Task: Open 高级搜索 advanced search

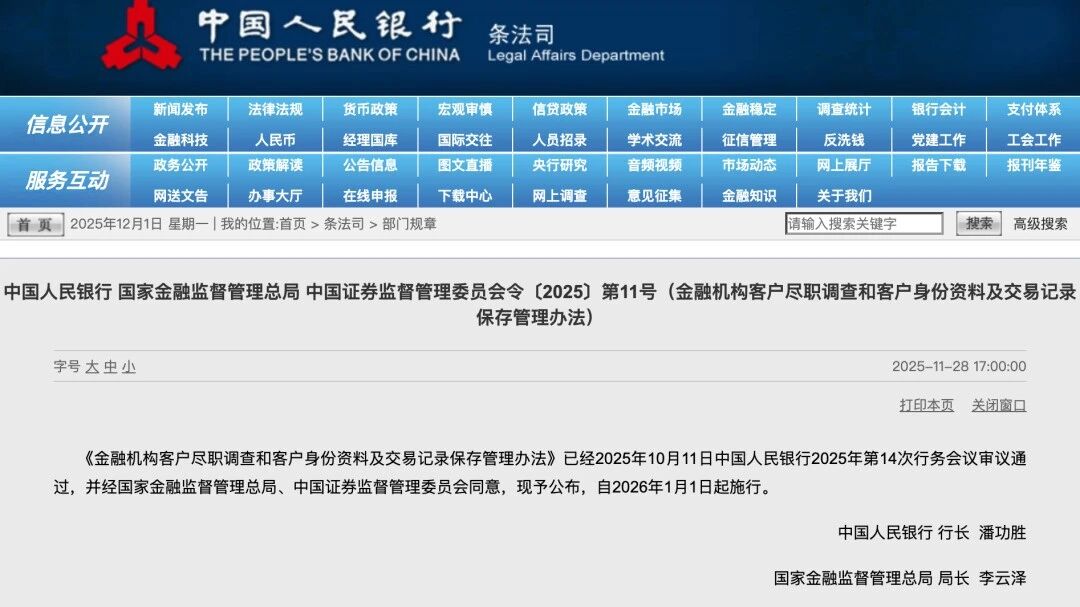Action: coord(1040,224)
